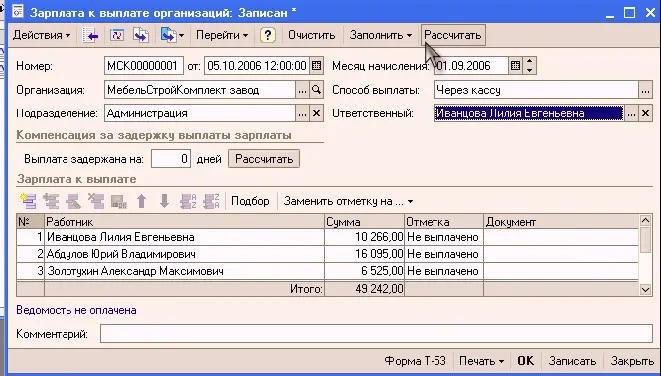The width and height of the screenshot is (661, 376).
Task: Select the row Иванцова Лилия Евгеньевна in the table
Action: point(327,237)
